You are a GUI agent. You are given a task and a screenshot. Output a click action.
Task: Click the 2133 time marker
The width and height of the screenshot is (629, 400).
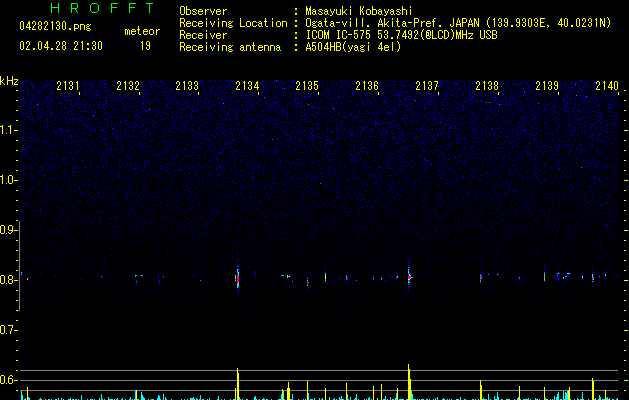coord(187,86)
